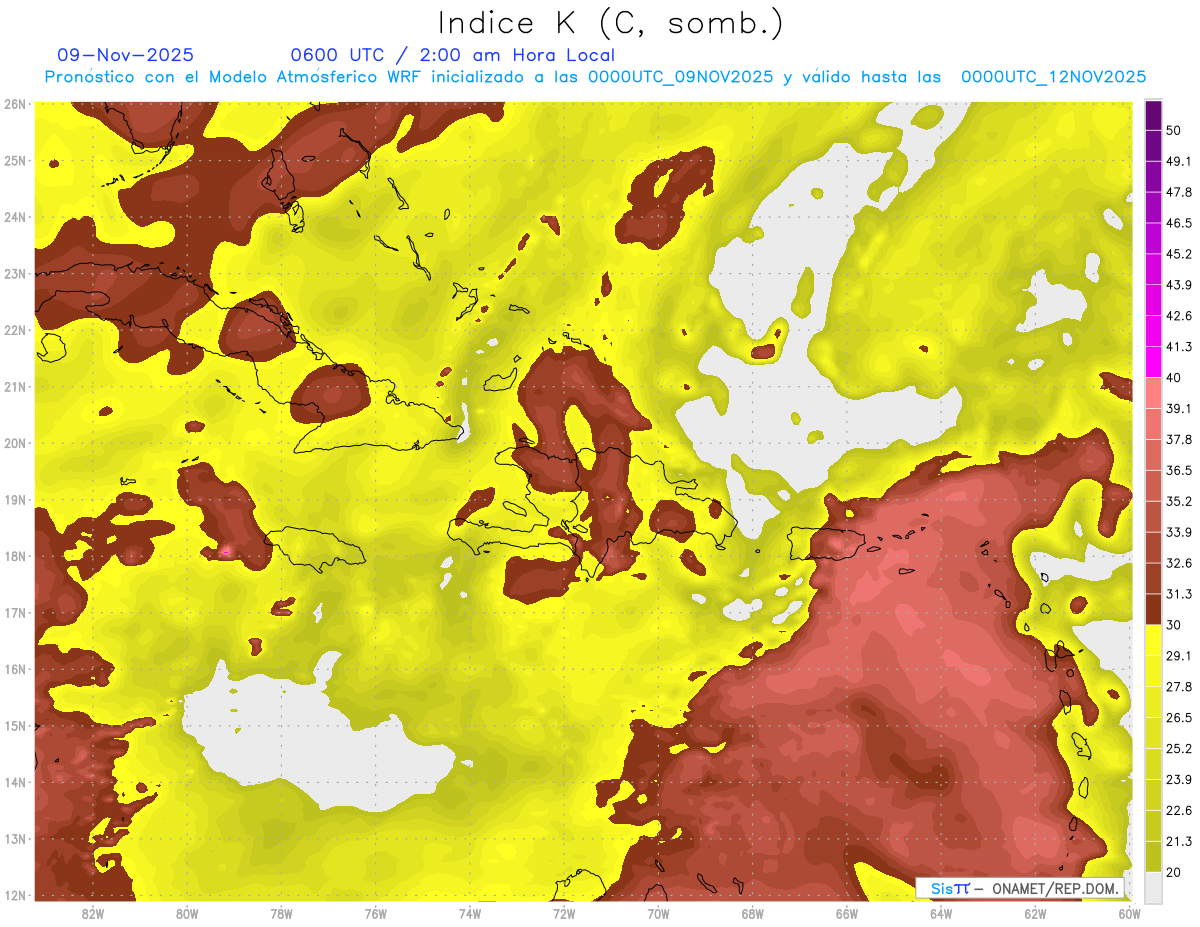
Task: Click colorbar label '23.9'
Action: (x=1179, y=780)
